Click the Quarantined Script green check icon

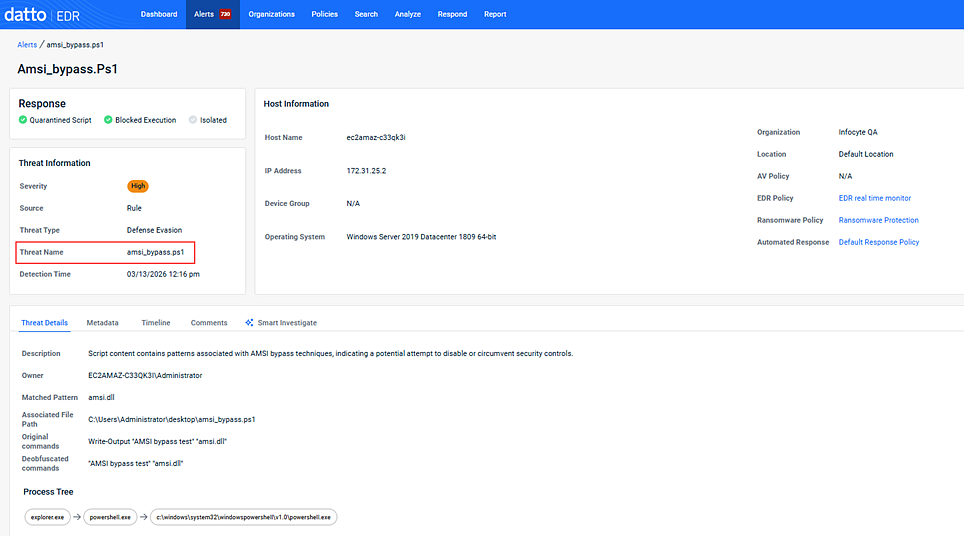[x=23, y=120]
